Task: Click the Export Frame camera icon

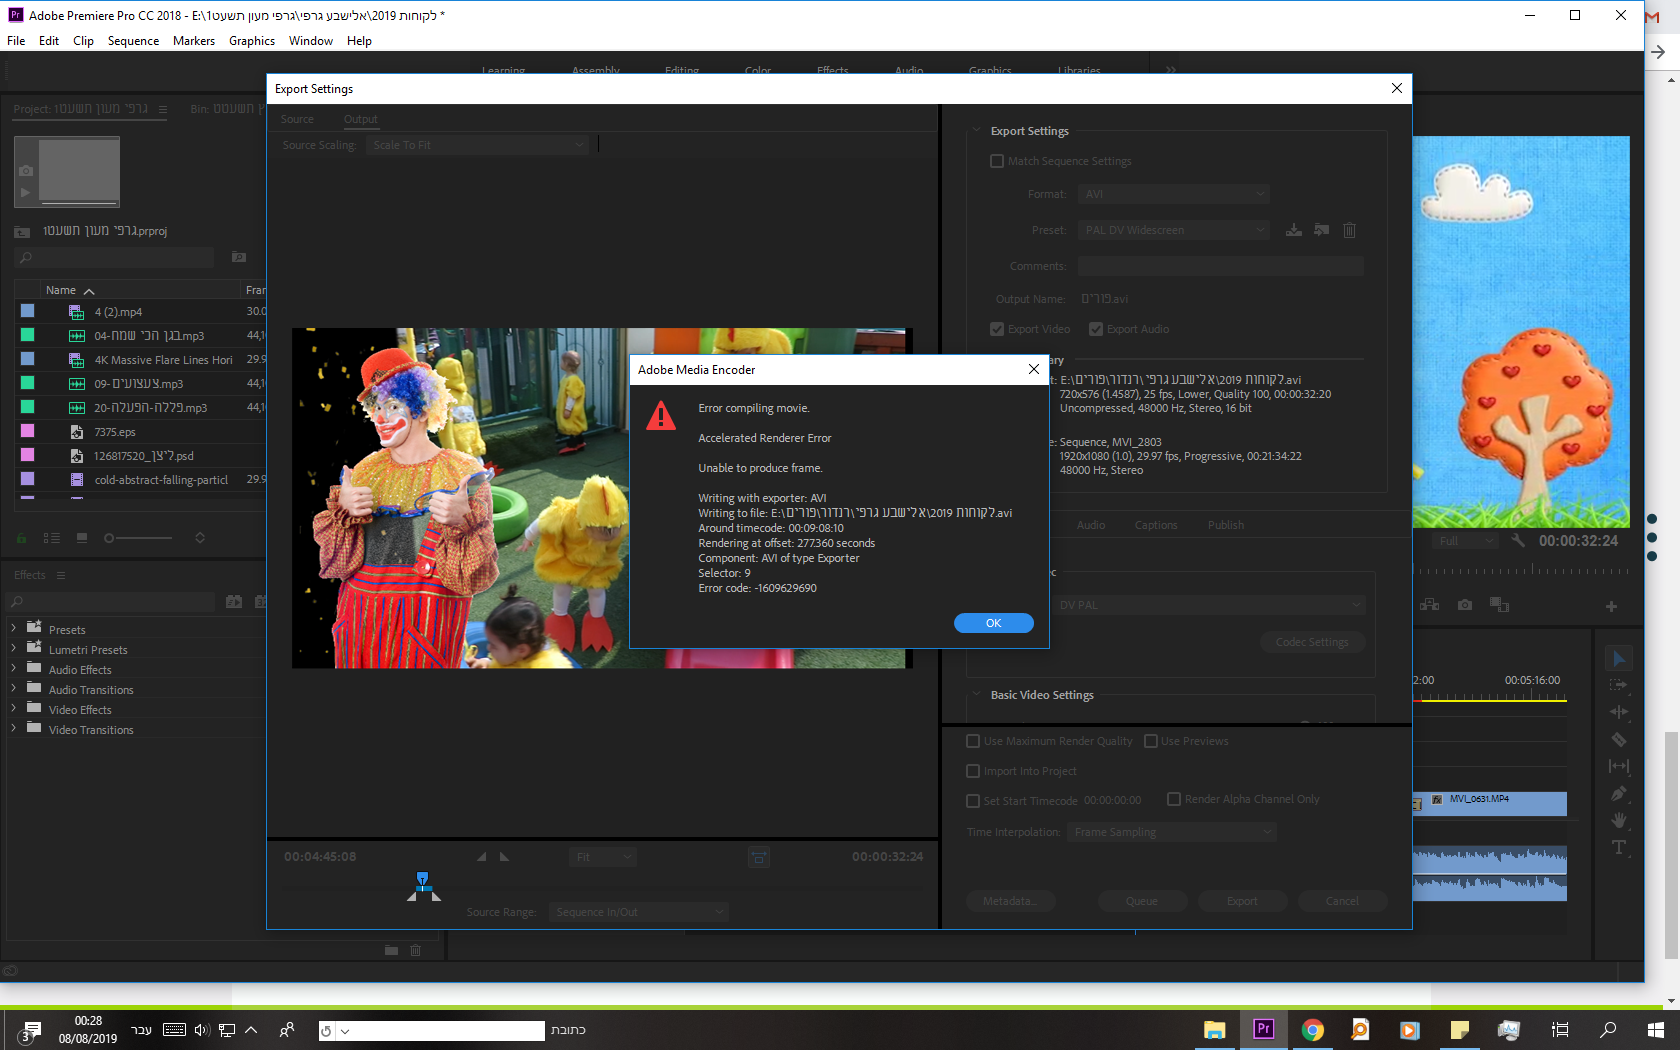Action: [1465, 605]
